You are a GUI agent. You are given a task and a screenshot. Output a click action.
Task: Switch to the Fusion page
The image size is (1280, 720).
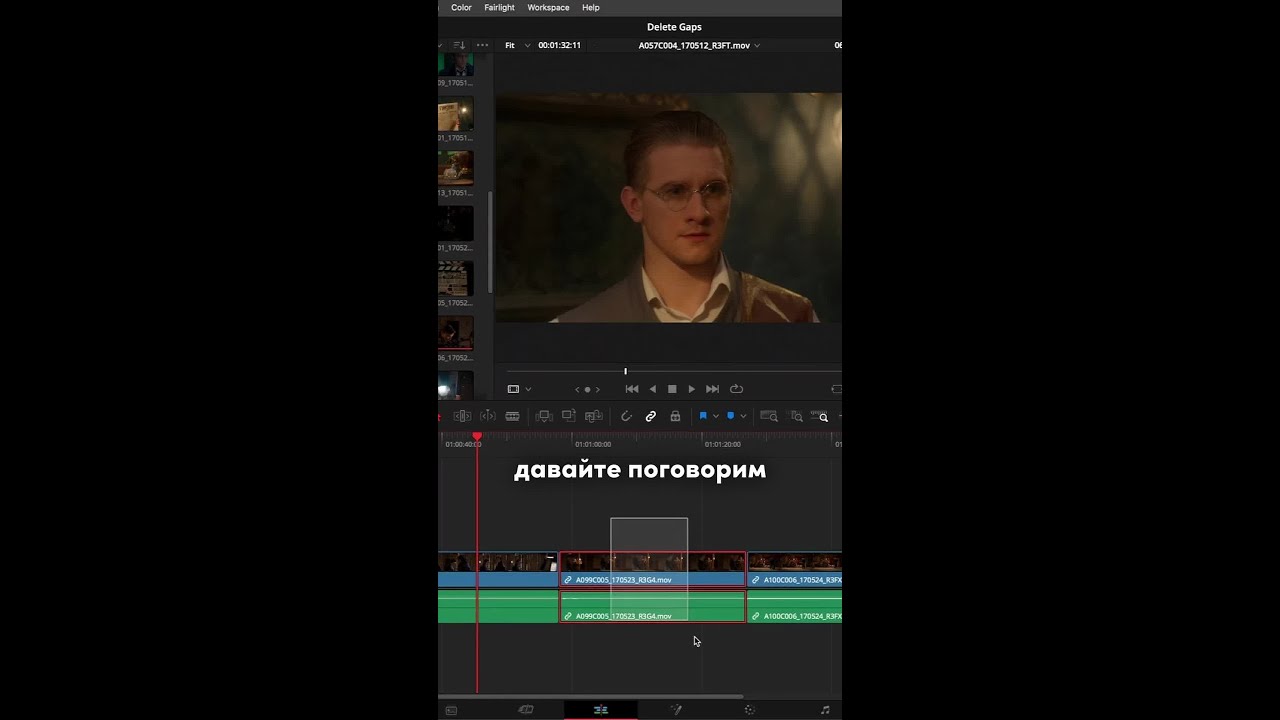676,710
